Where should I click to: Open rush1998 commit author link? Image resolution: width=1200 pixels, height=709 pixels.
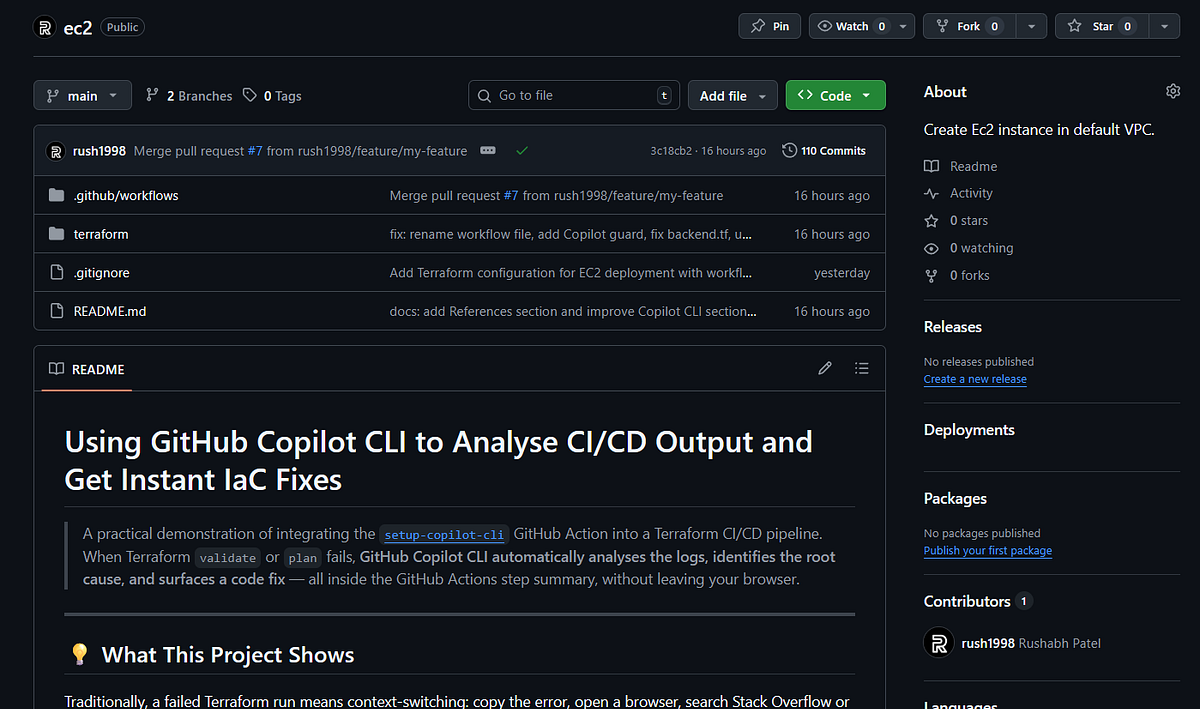[99, 151]
